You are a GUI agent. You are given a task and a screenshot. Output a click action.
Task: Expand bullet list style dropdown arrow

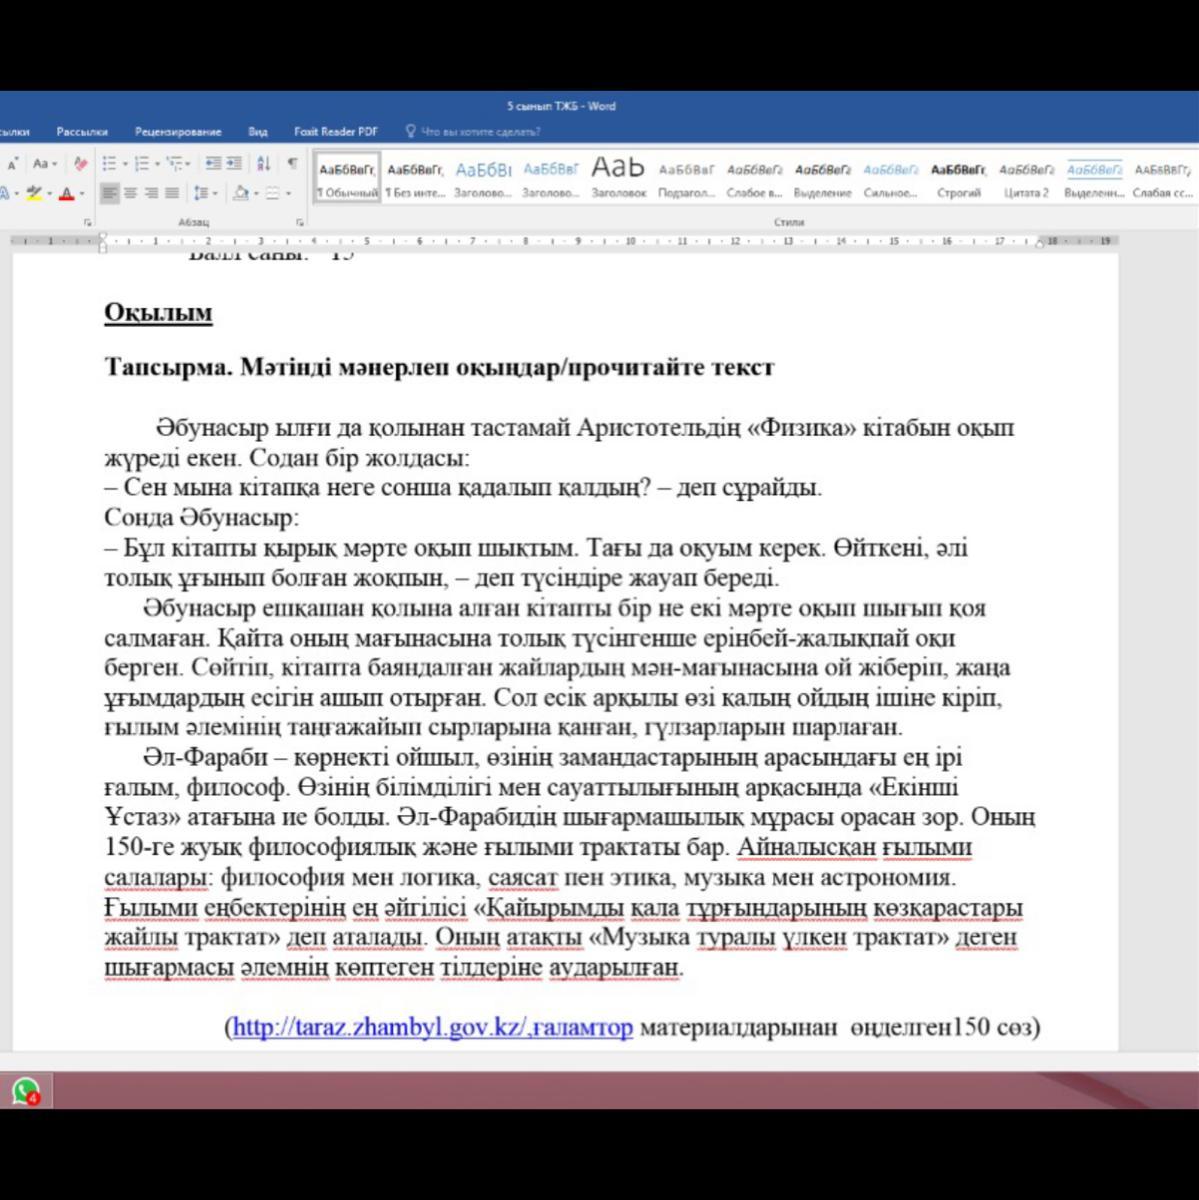click(125, 164)
